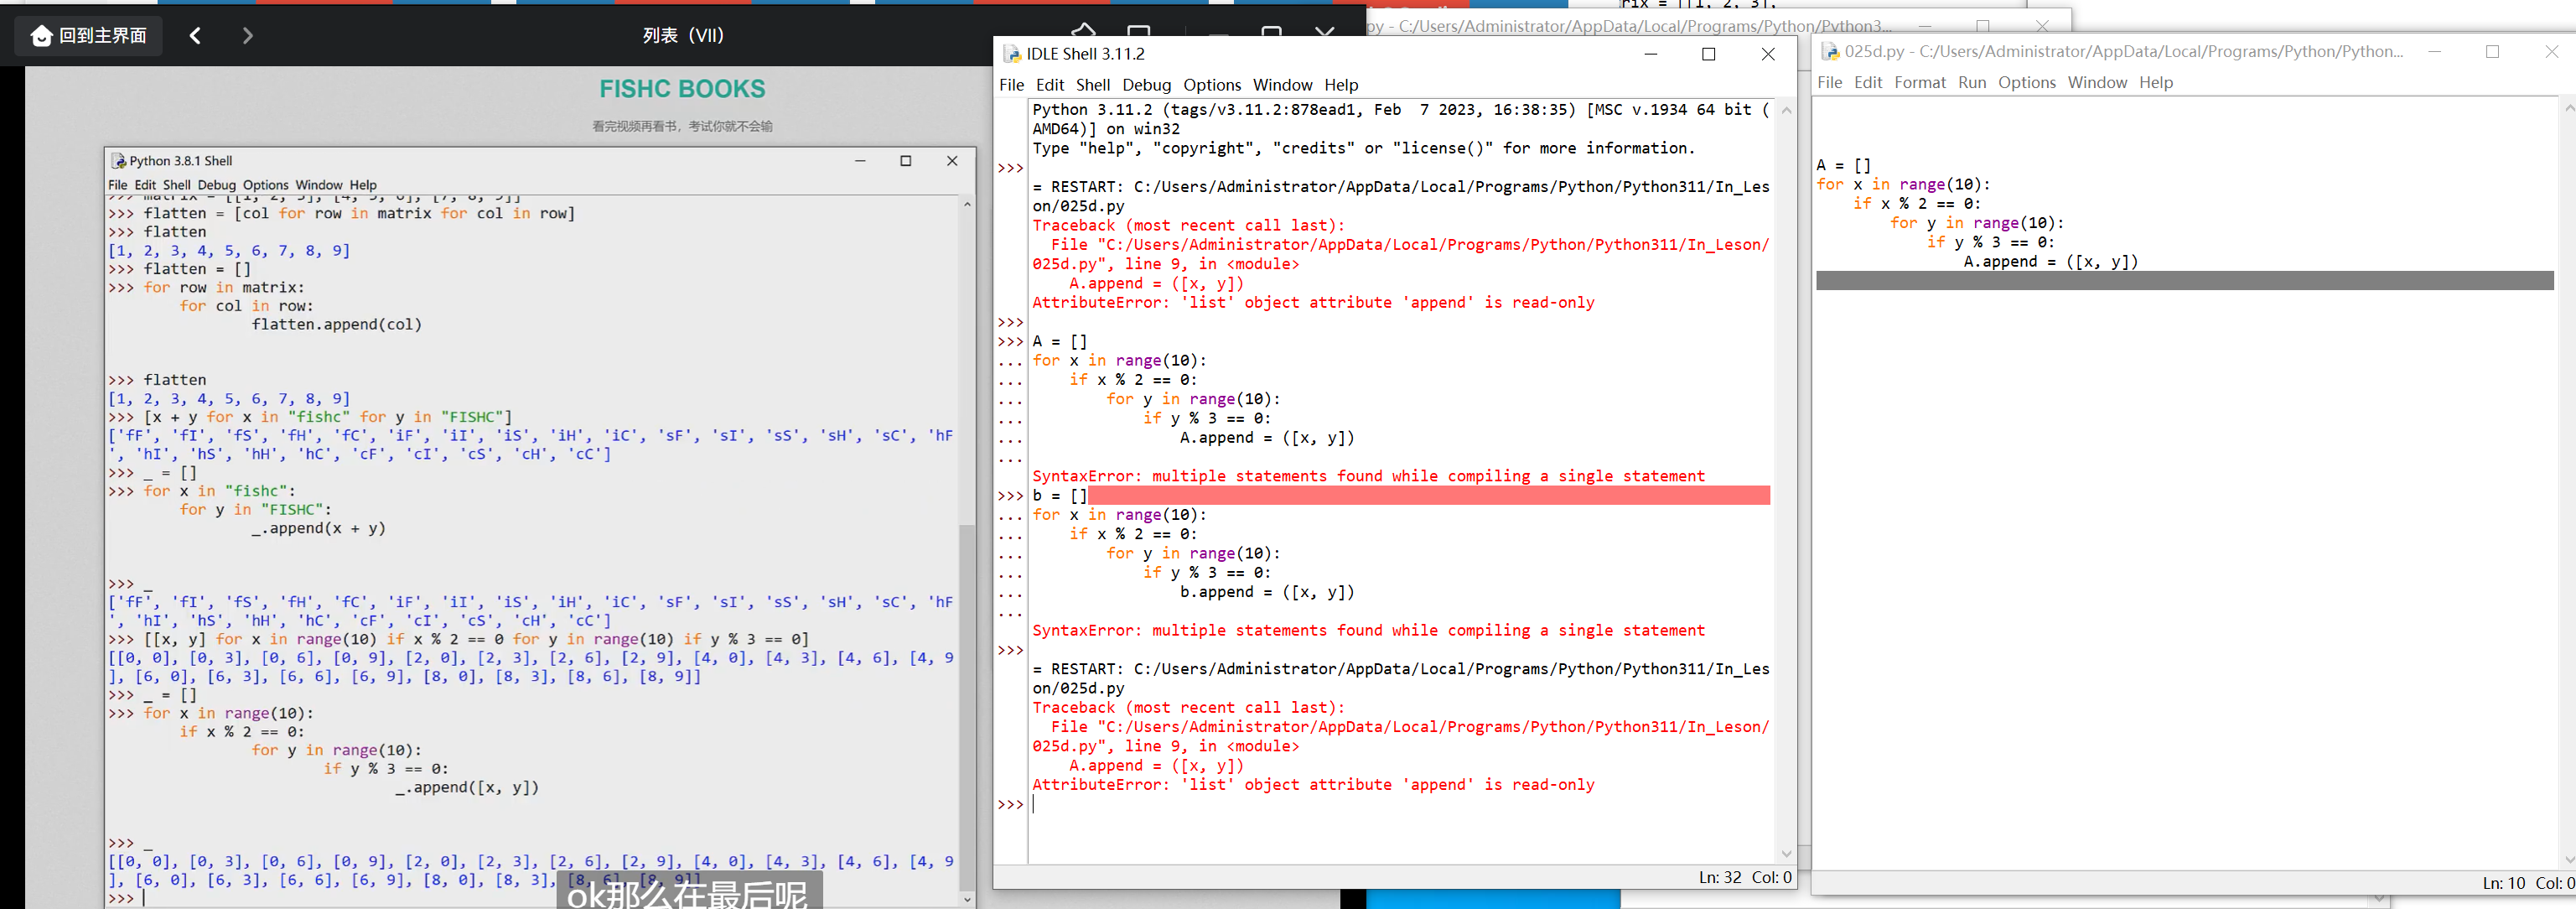Click the 回到主界面 button
Viewport: 2576px width, 909px height.
pos(89,36)
